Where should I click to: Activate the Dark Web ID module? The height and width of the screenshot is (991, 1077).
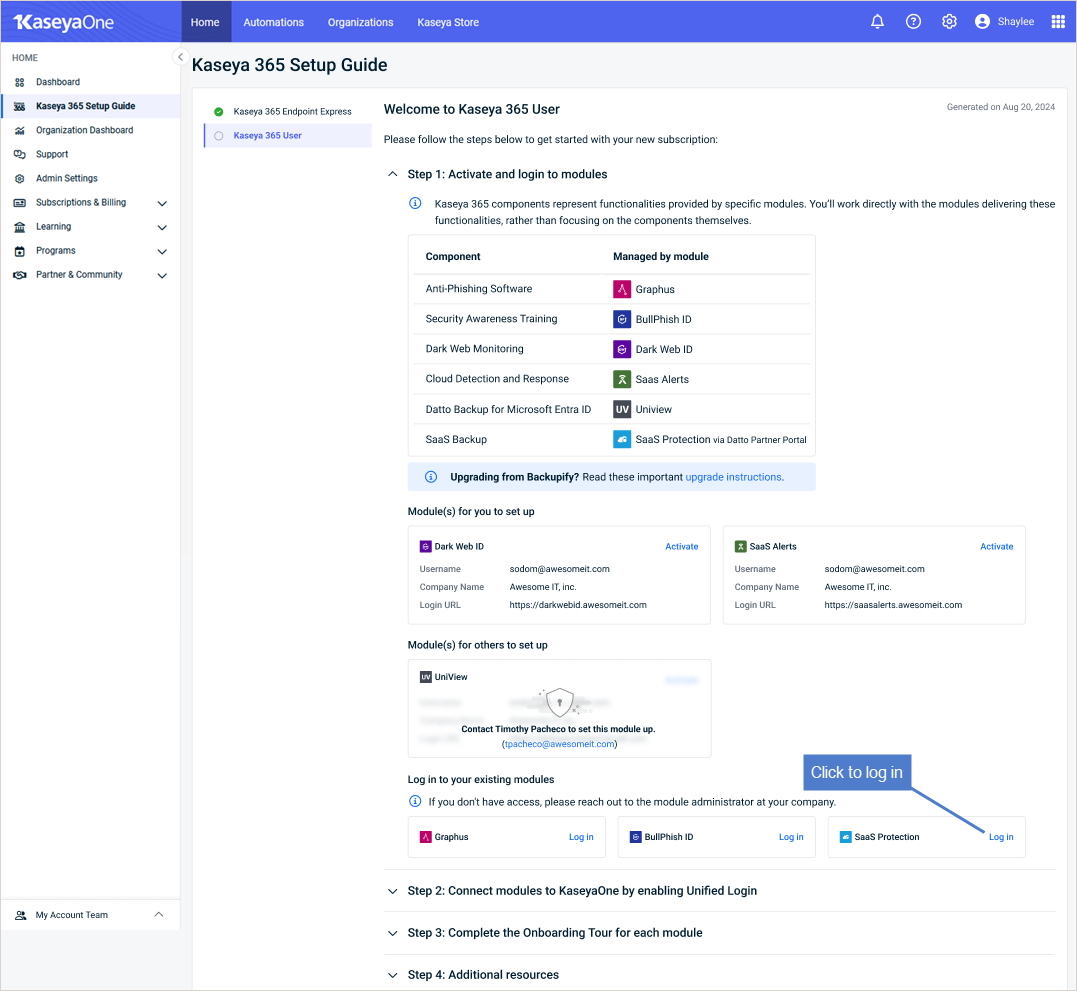point(681,547)
